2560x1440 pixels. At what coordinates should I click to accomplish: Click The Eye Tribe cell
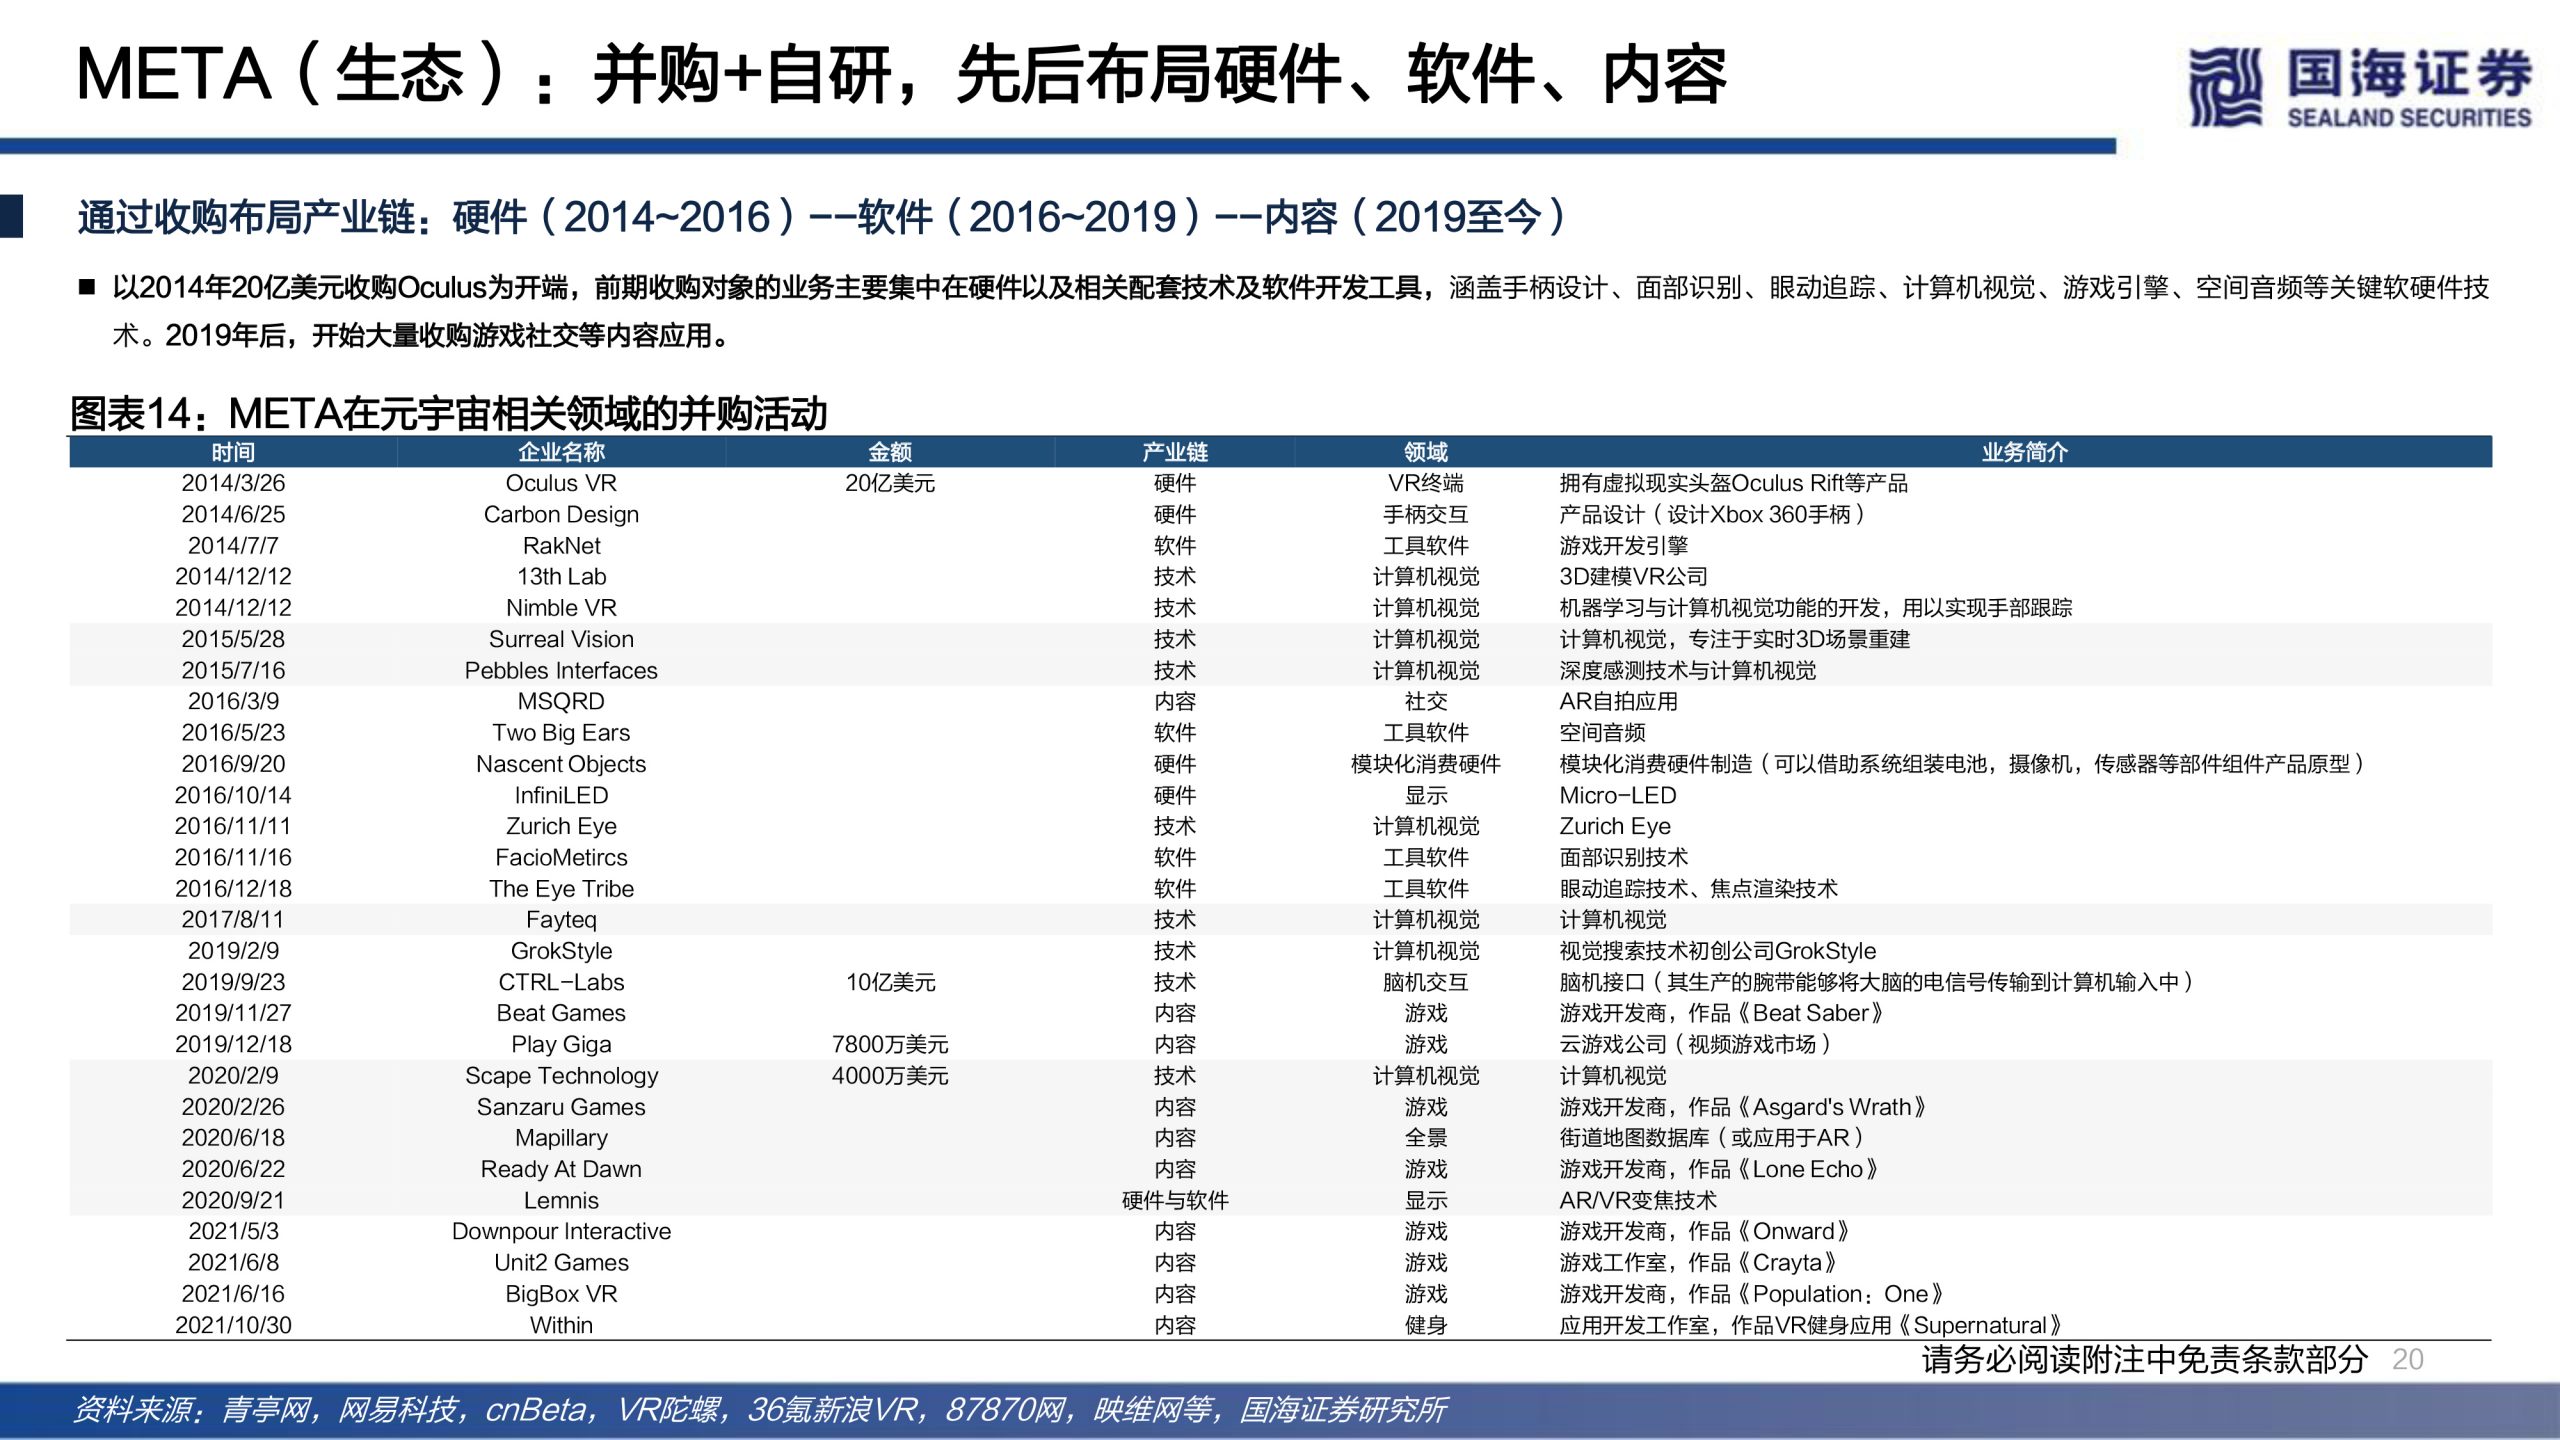tap(561, 888)
